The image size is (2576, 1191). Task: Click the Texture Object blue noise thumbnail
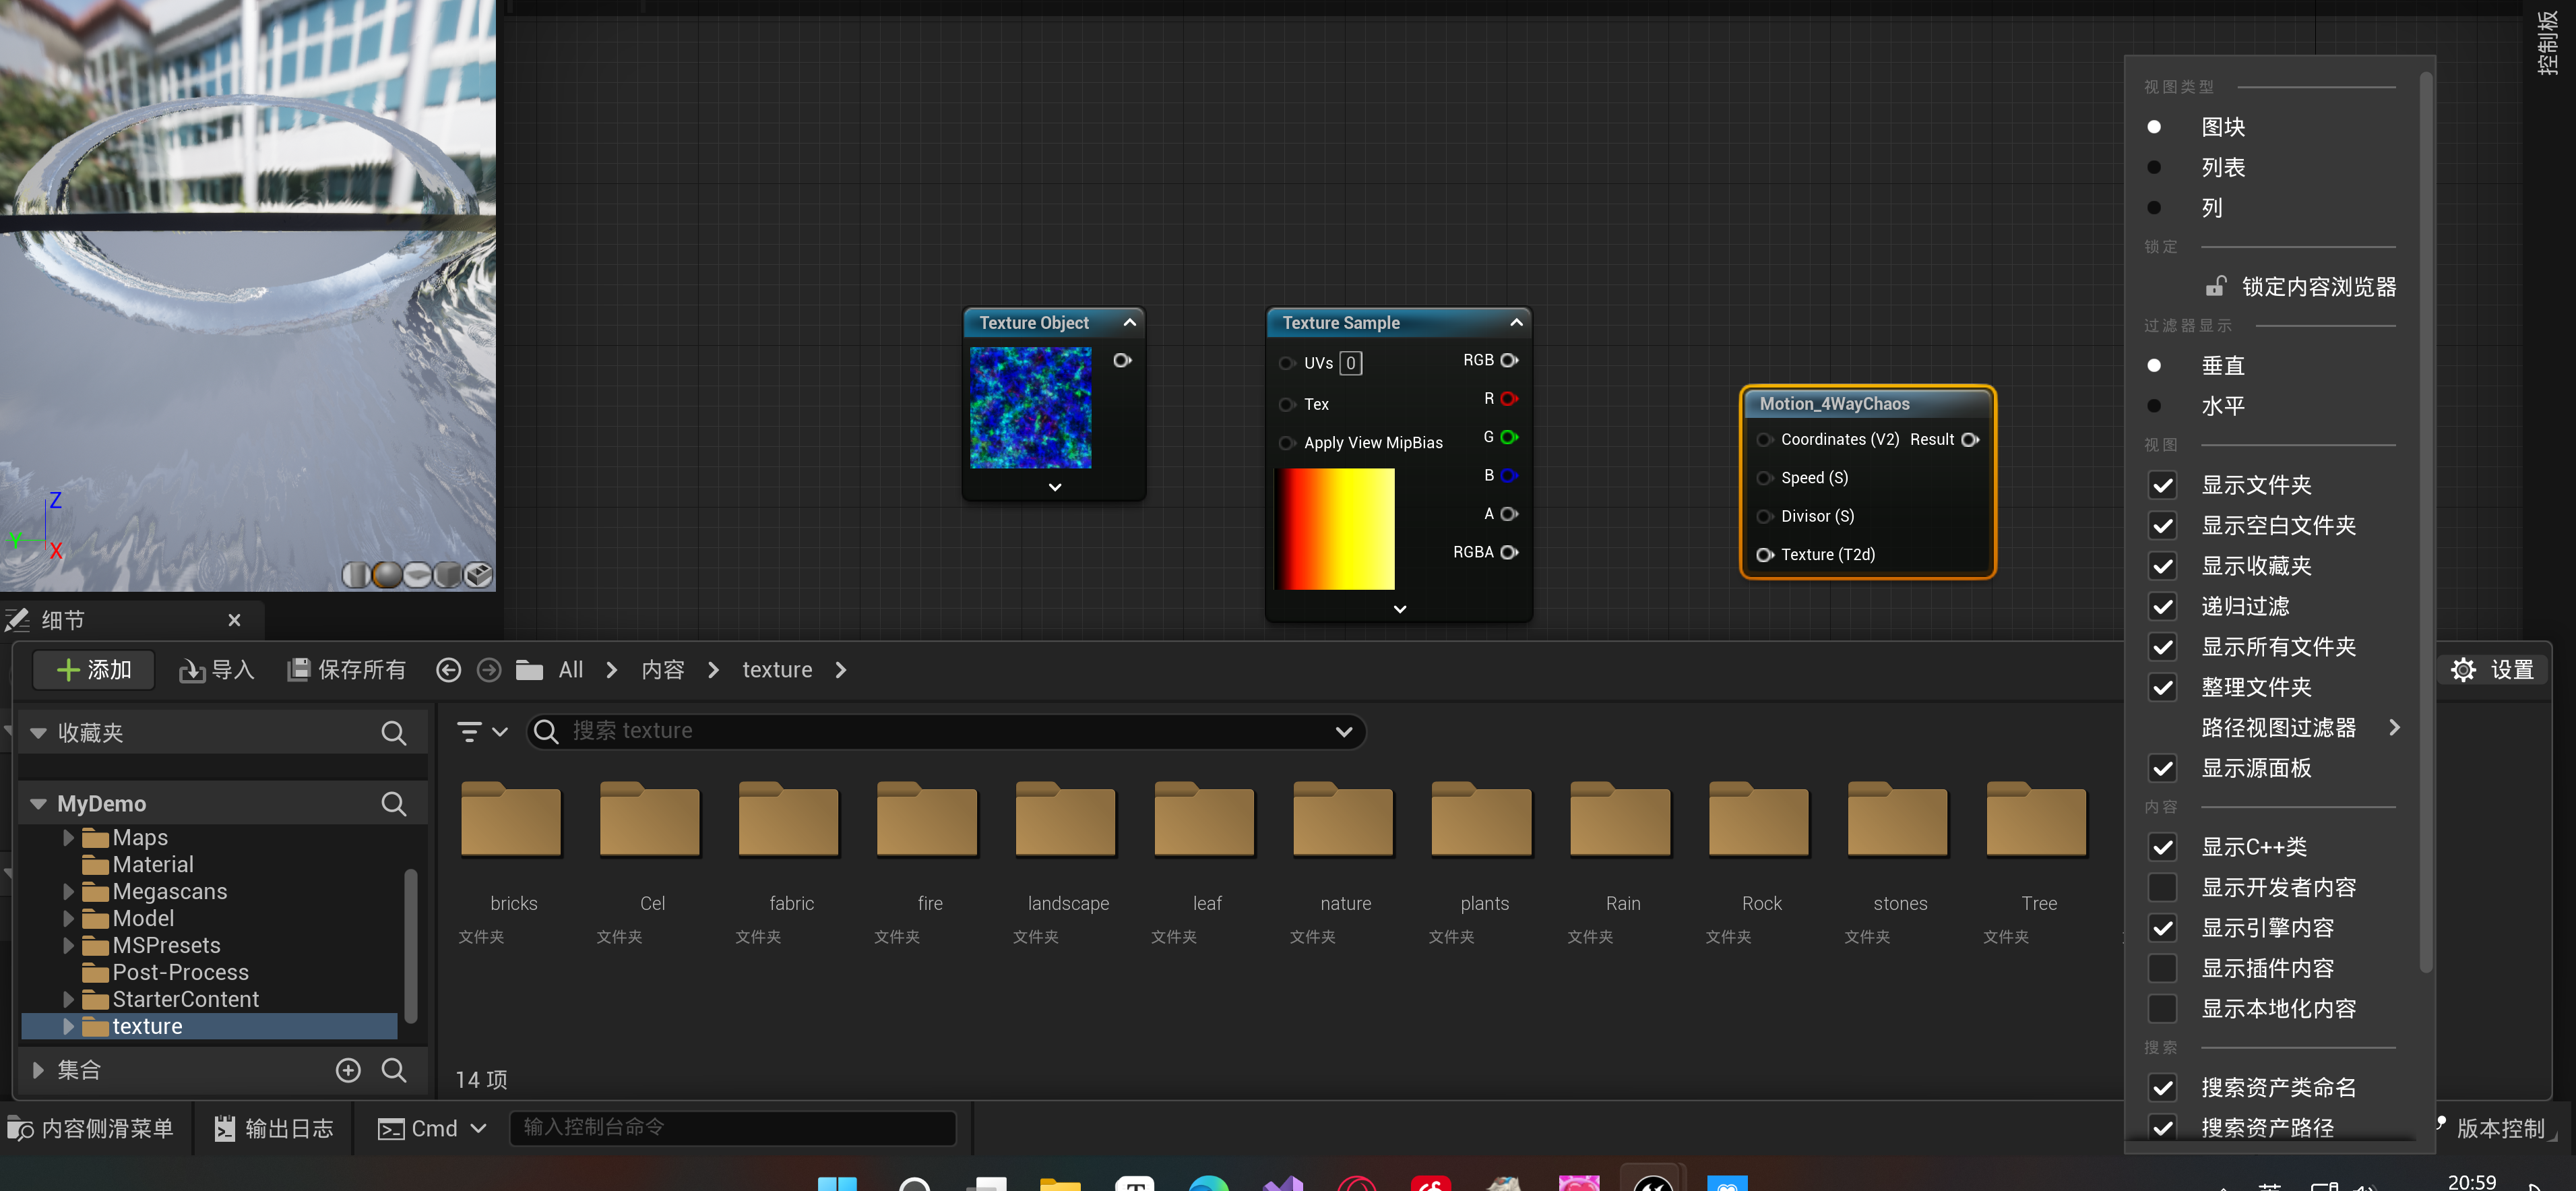1030,408
